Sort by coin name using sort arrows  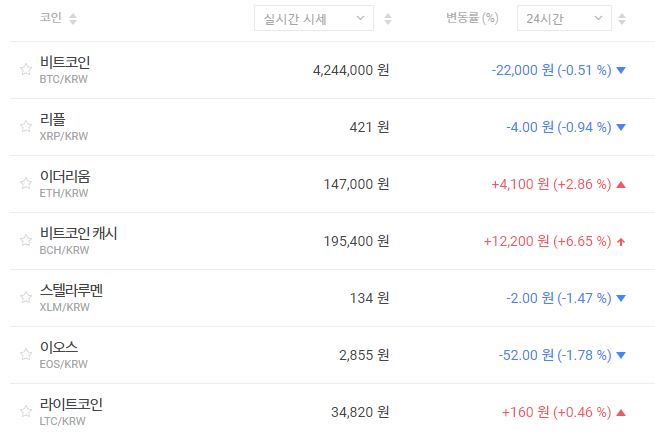(73, 19)
